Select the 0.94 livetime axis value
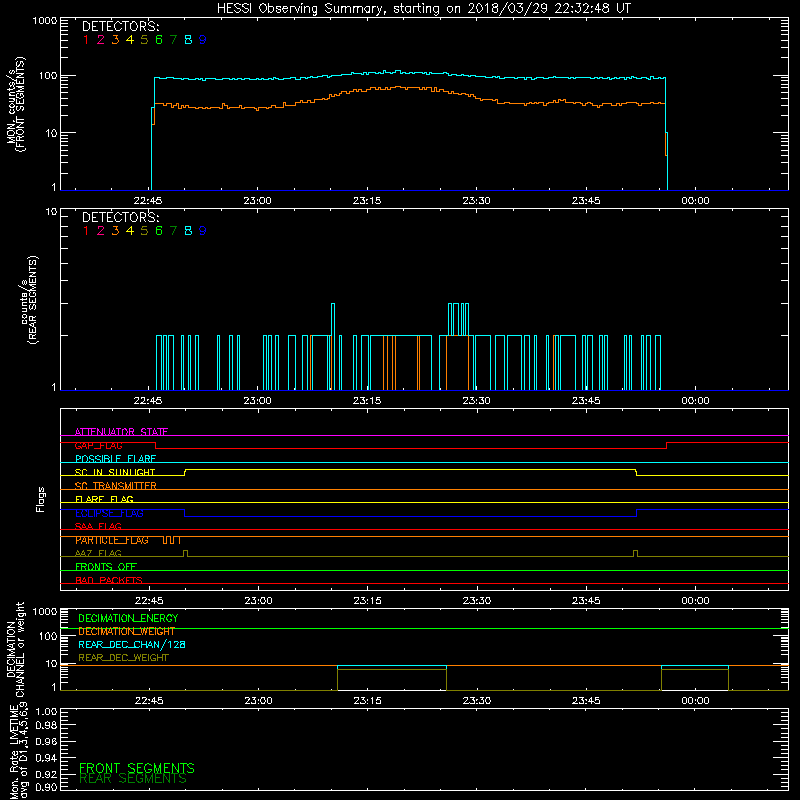 pos(46,757)
